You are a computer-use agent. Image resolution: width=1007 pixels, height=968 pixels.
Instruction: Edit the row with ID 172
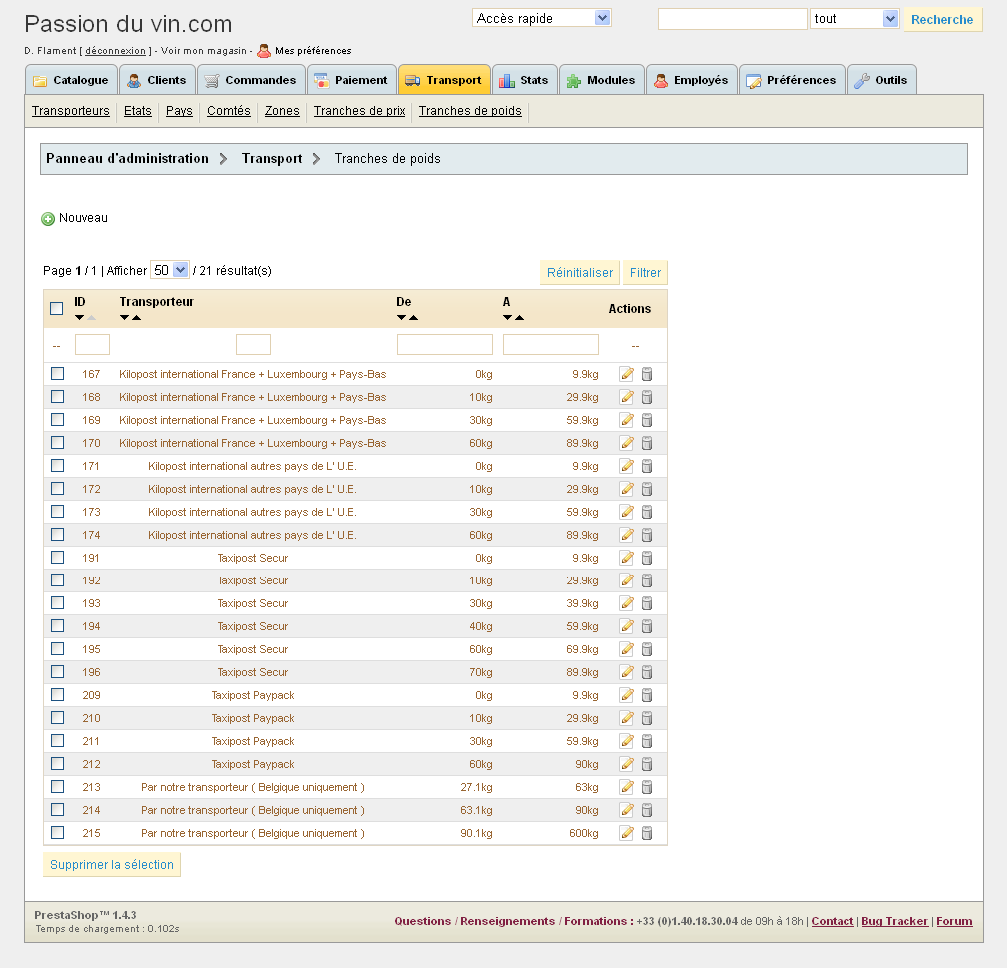pos(627,489)
